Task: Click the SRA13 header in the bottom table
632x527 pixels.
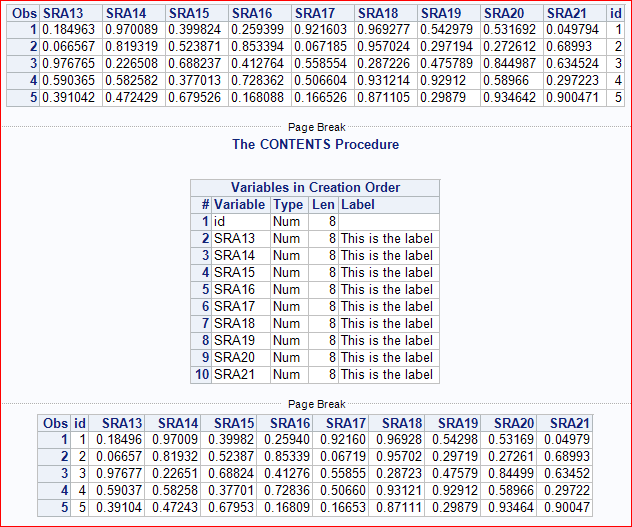Action: (122, 423)
